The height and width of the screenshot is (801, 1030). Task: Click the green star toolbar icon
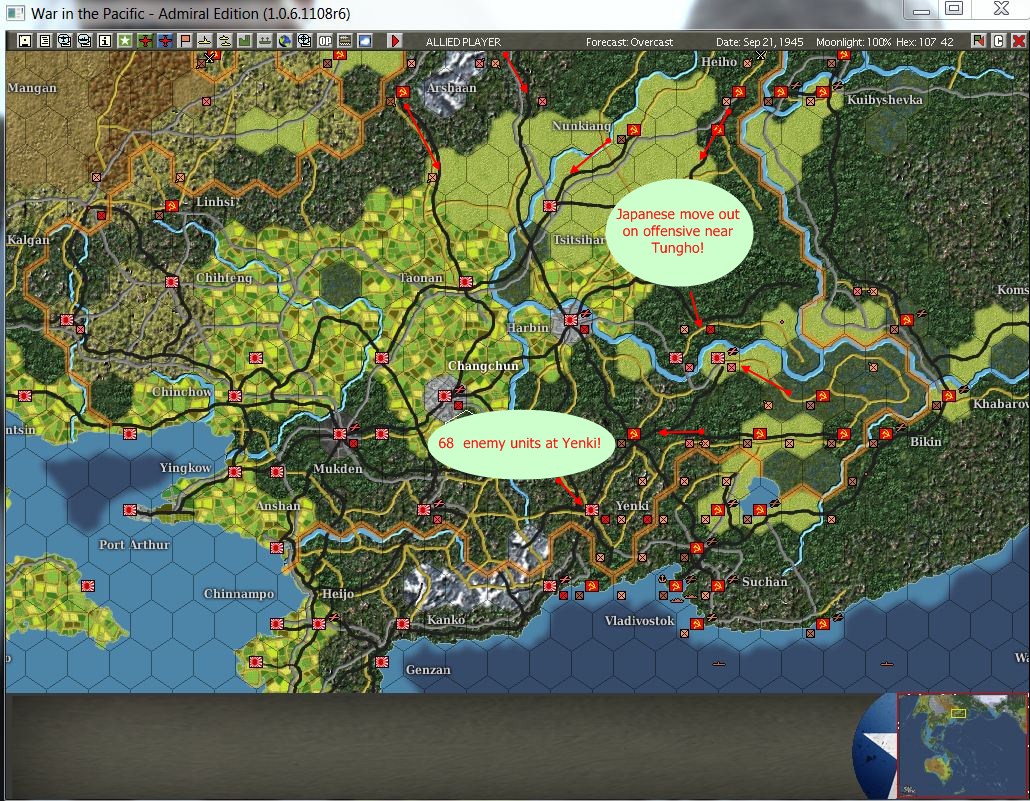125,41
